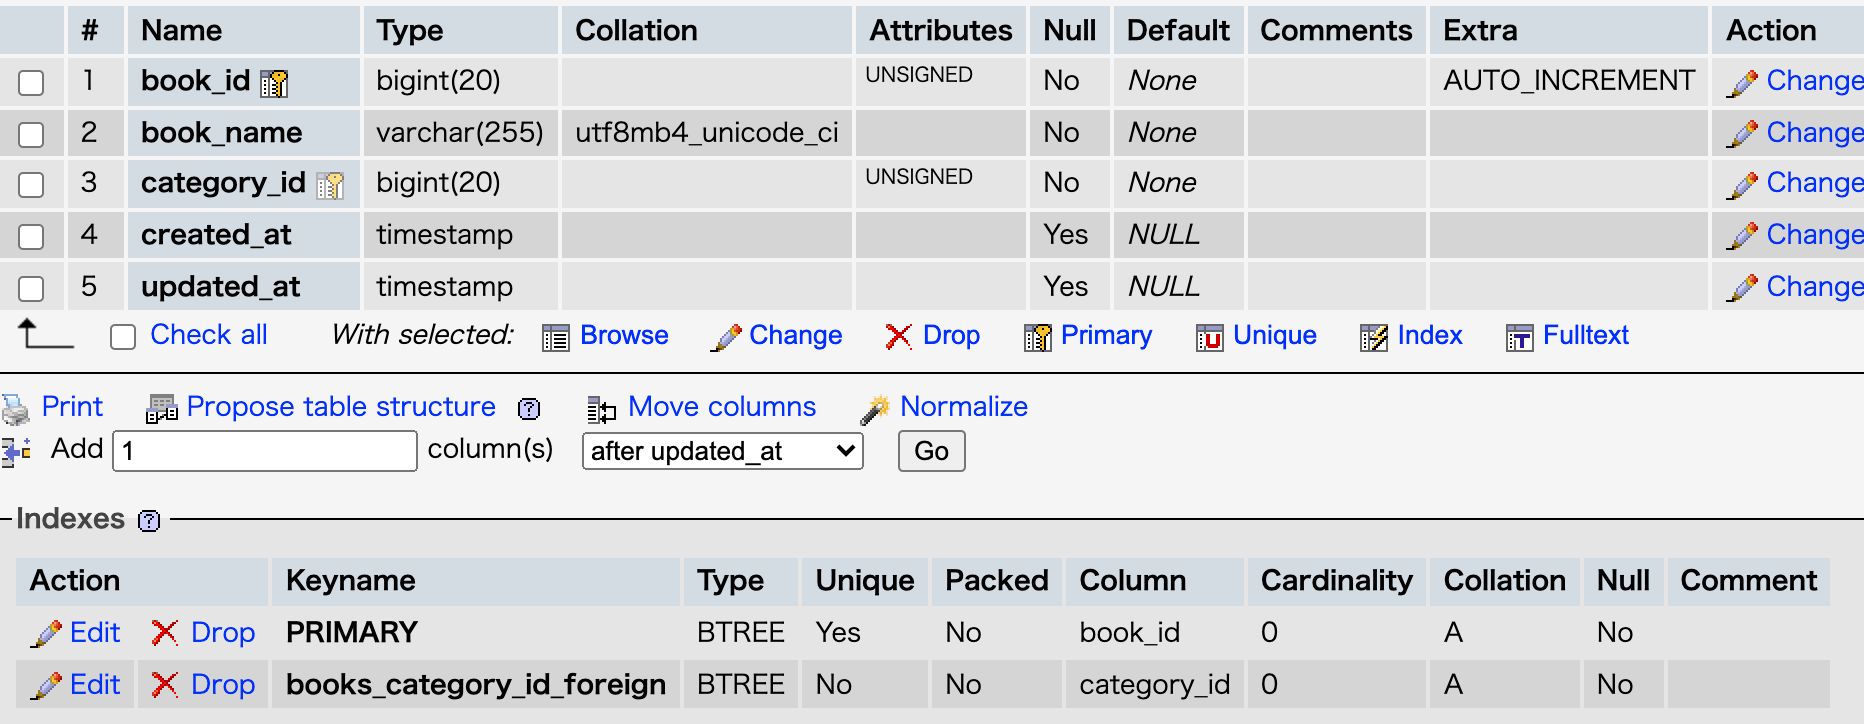The image size is (1864, 724).
Task: Enable the Check all checkbox
Action: coord(123,337)
